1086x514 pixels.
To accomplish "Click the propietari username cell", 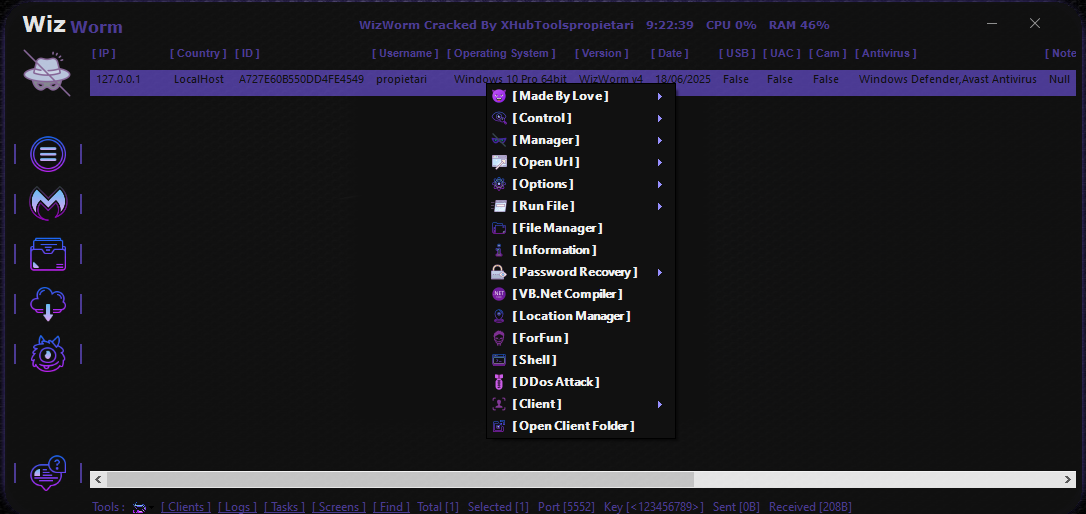I will click(401, 80).
